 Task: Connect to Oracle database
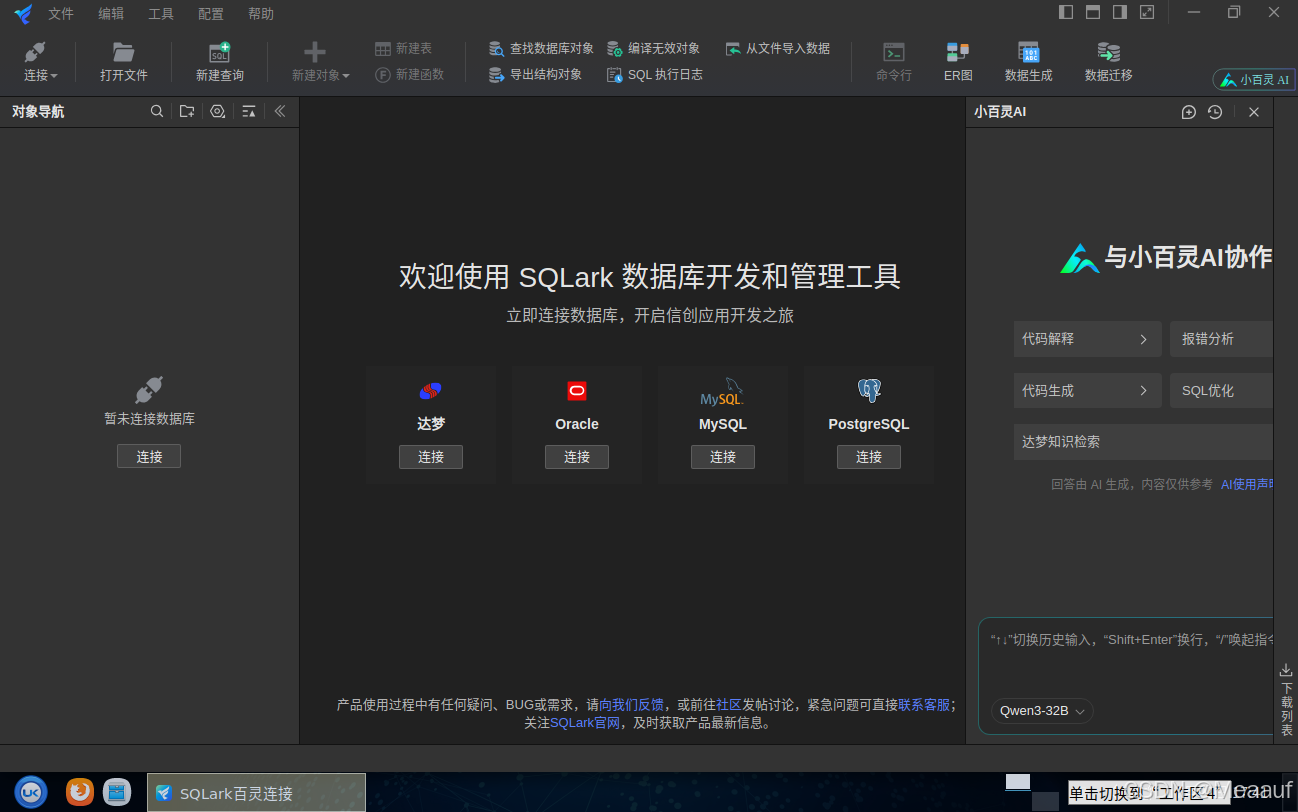click(x=577, y=457)
